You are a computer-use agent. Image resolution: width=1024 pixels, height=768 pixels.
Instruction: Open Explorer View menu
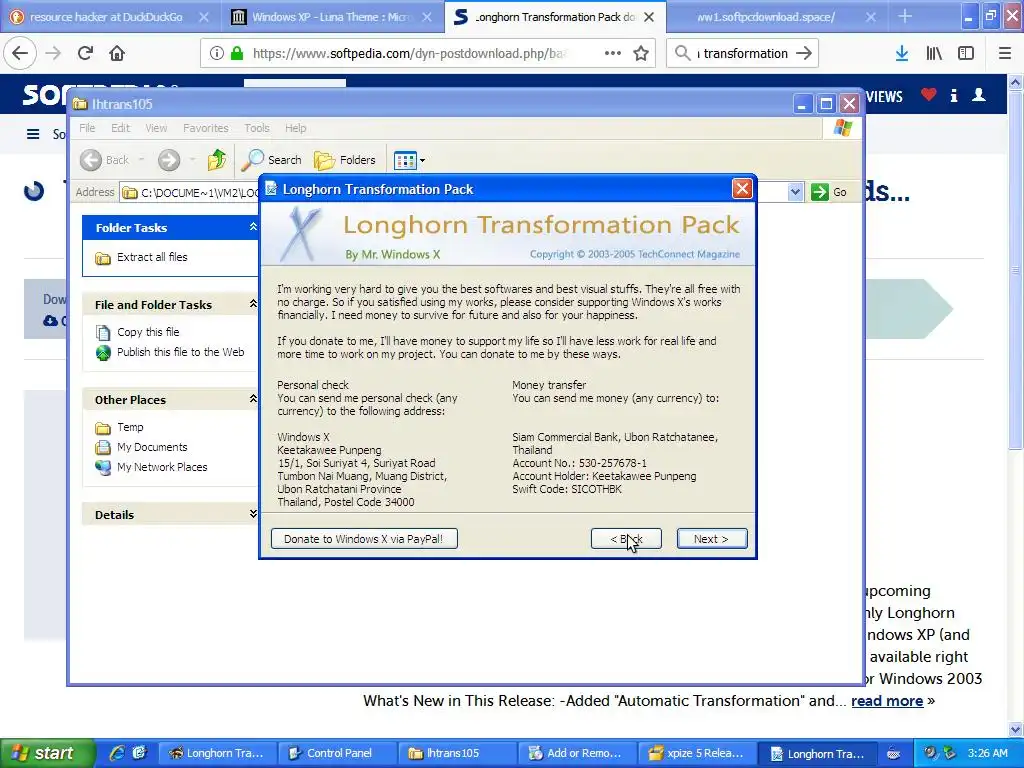156,128
